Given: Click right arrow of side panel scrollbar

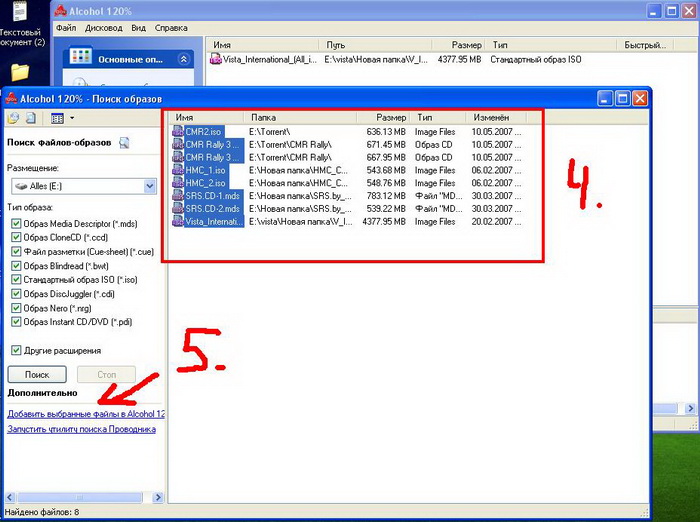Looking at the screenshot, I should click(x=158, y=497).
